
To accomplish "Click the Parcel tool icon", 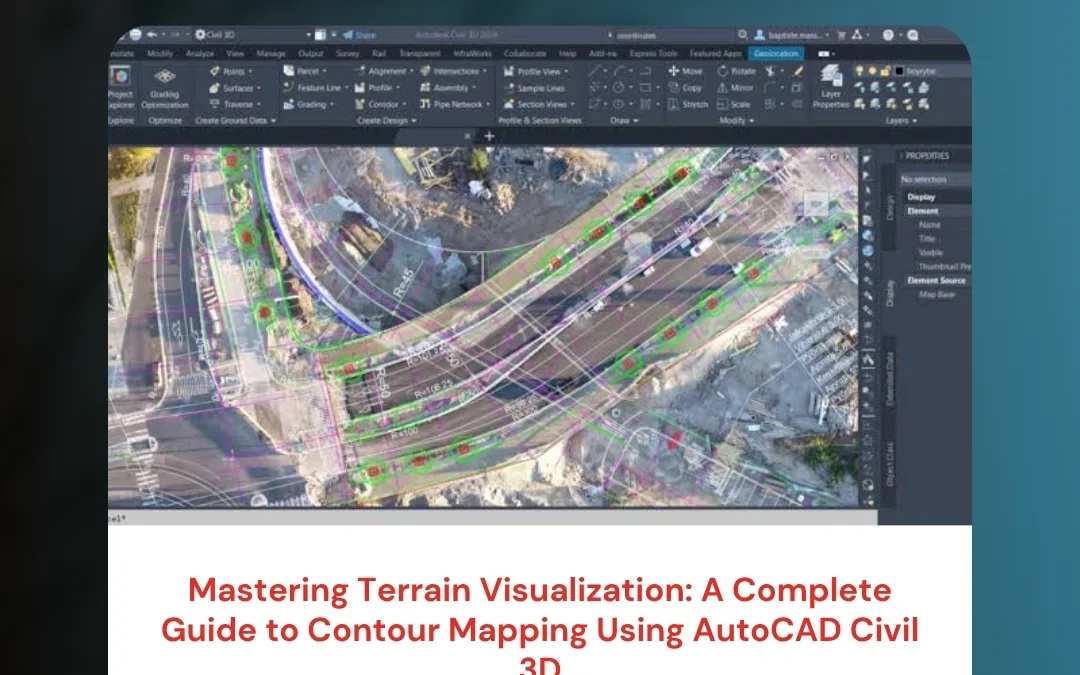I will tap(289, 71).
